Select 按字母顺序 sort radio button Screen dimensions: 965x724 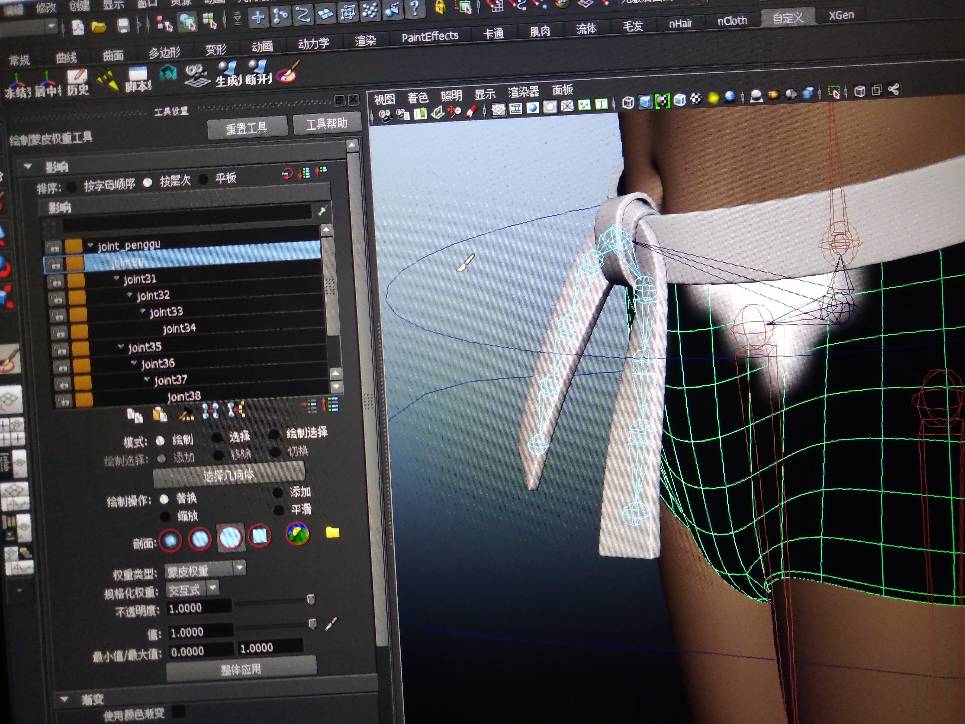click(x=72, y=186)
